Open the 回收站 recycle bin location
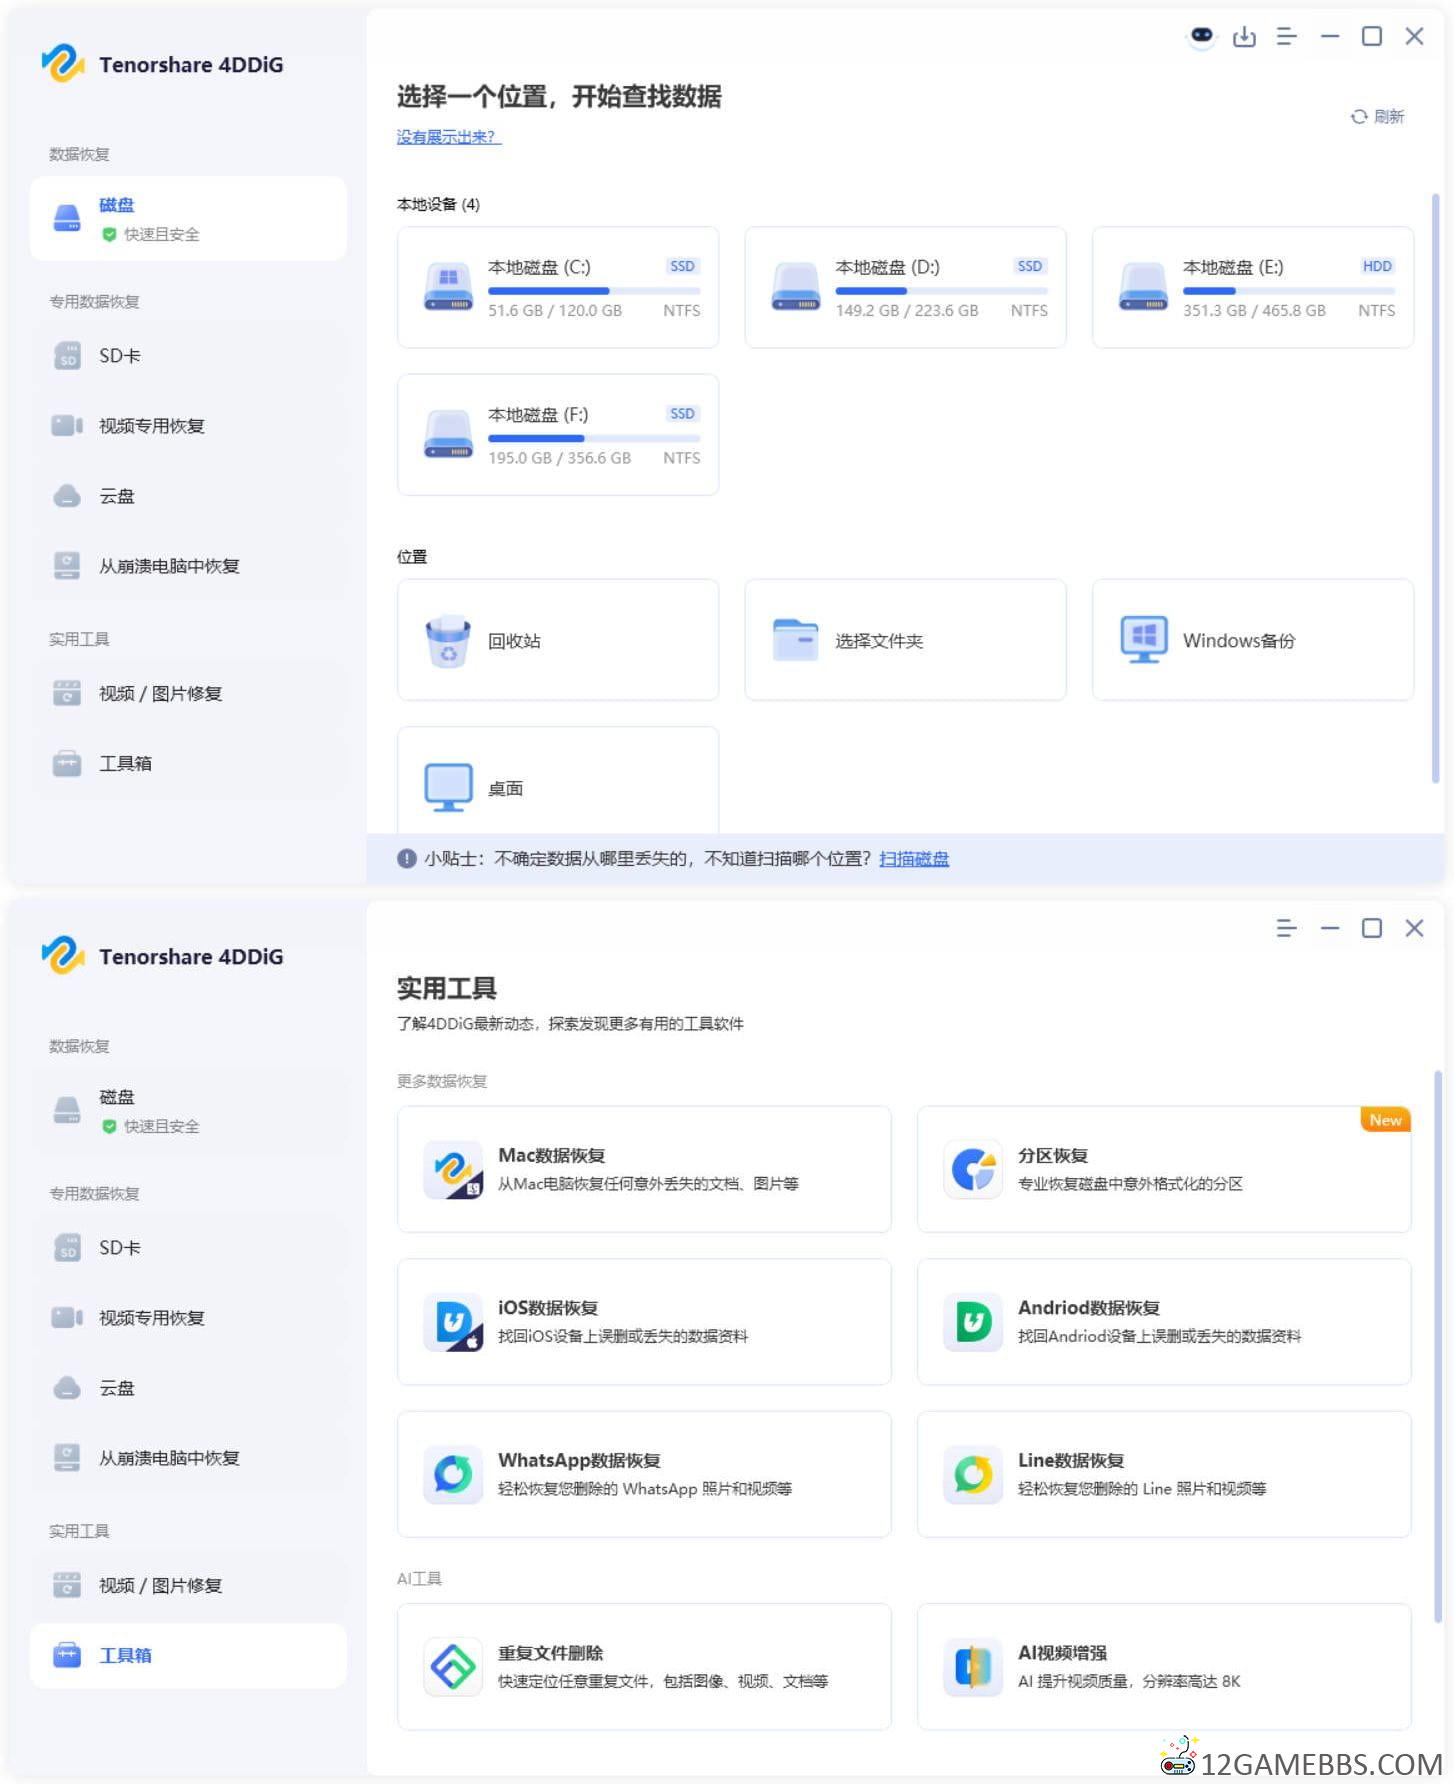 click(557, 640)
